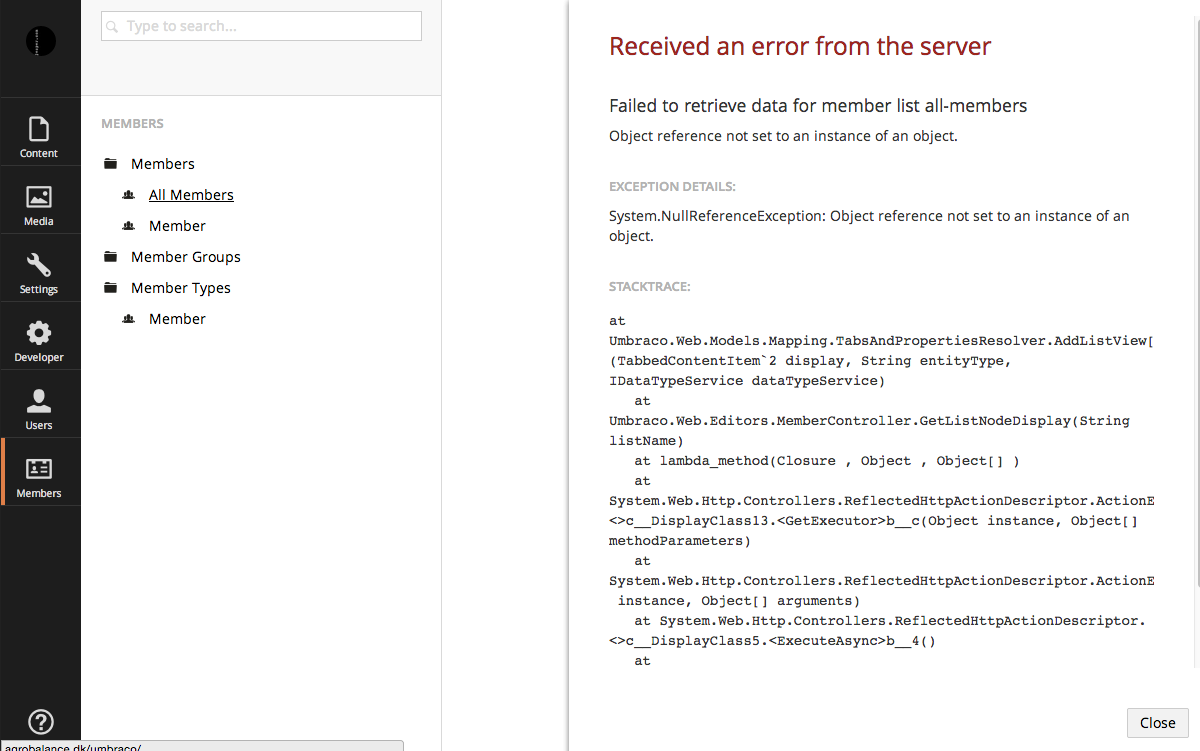Open the Settings wrench section
The width and height of the screenshot is (1200, 751).
[x=39, y=273]
